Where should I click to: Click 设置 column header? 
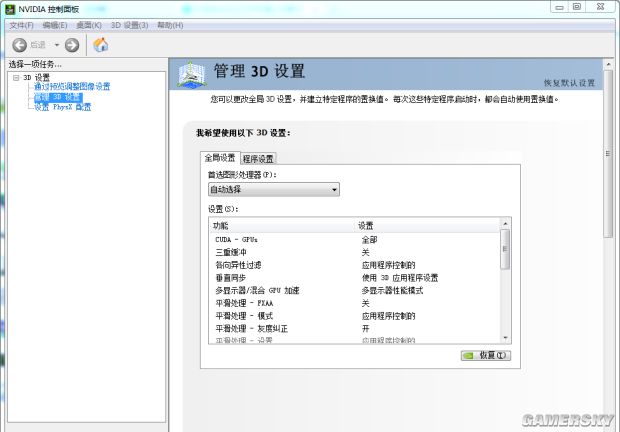[428, 226]
